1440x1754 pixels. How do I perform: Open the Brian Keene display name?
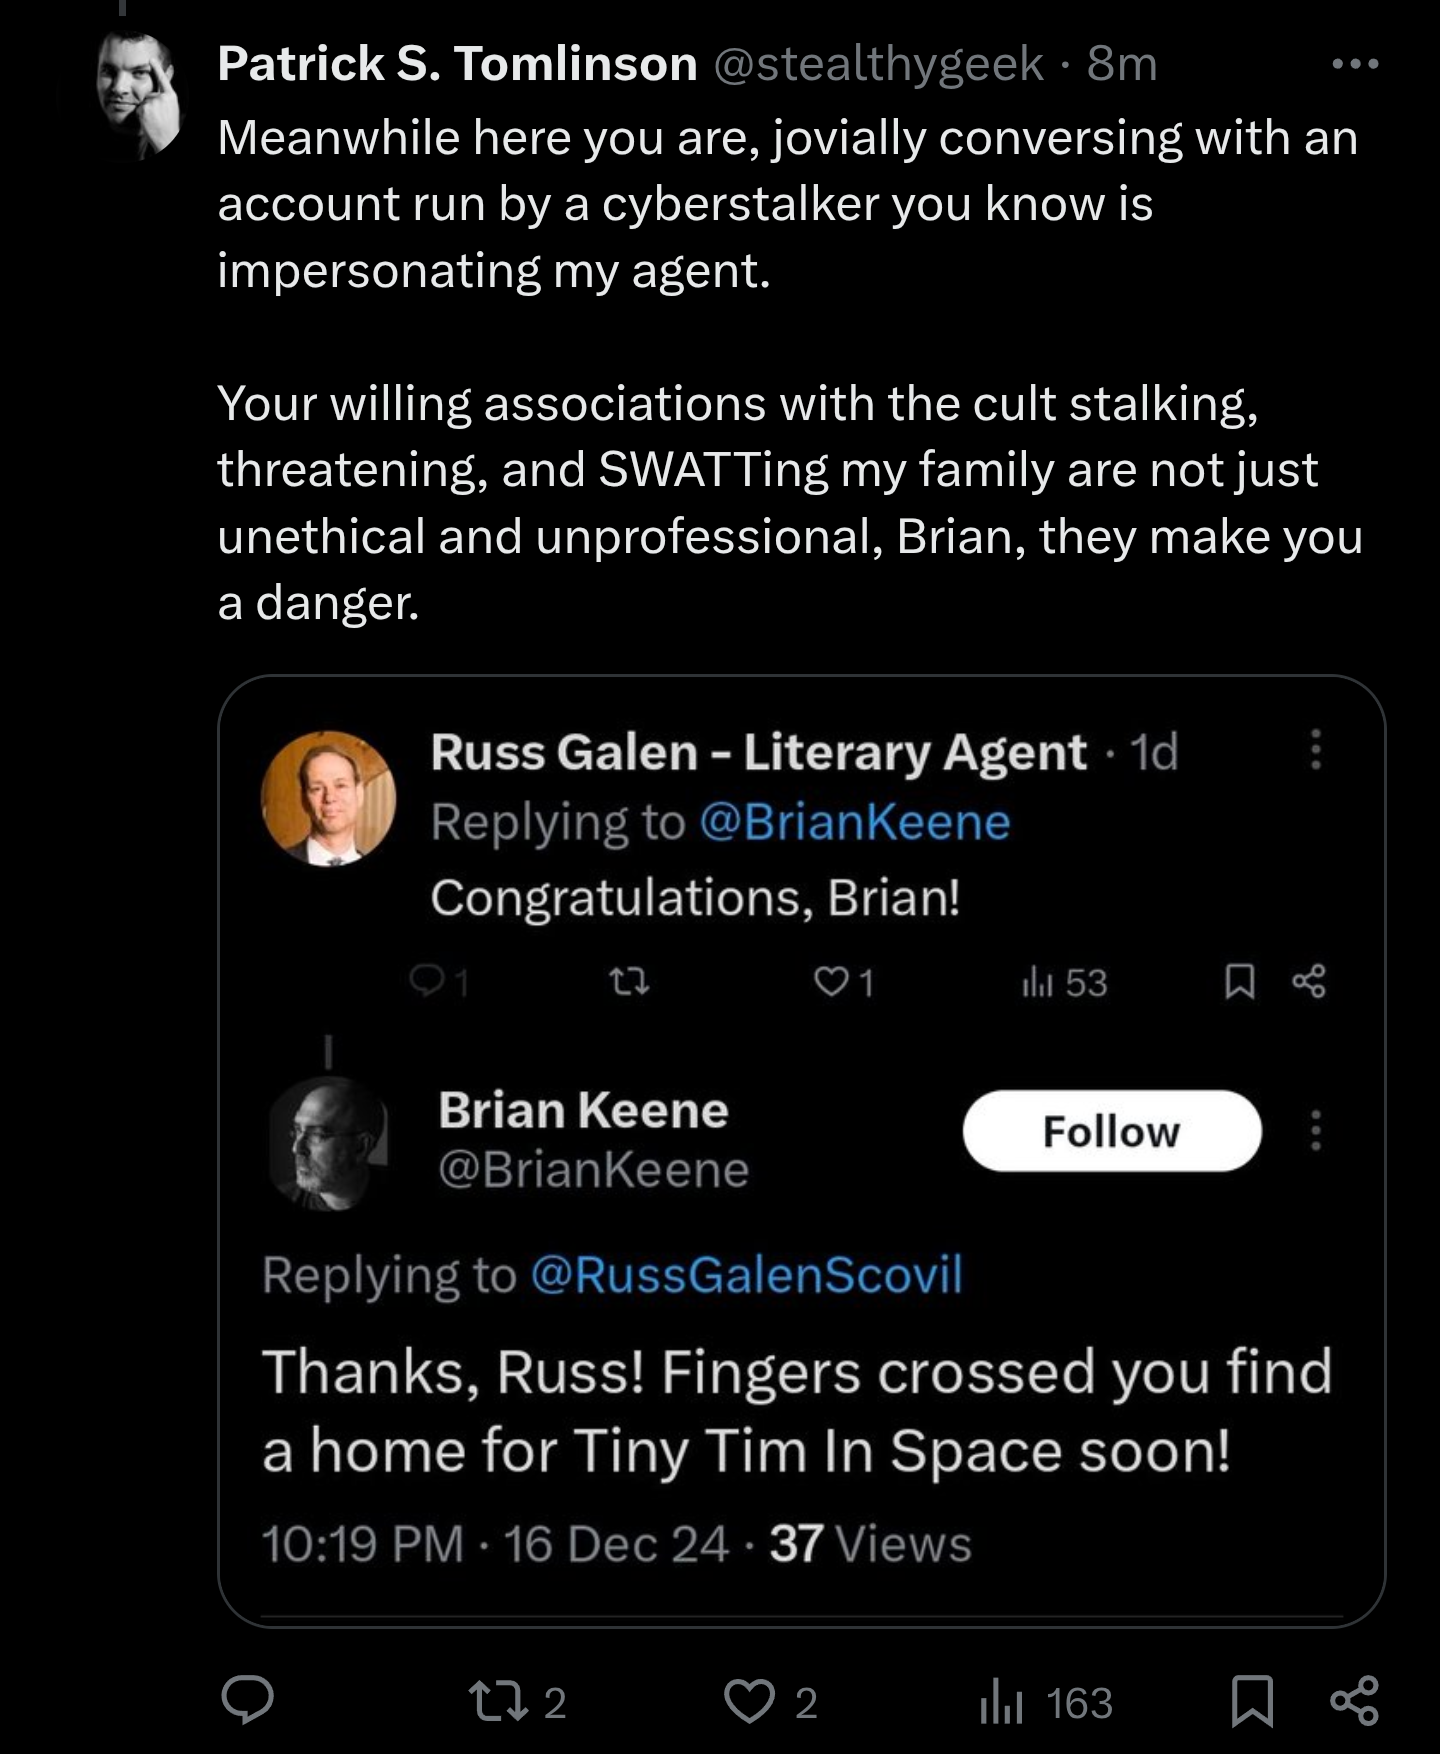tap(583, 1110)
